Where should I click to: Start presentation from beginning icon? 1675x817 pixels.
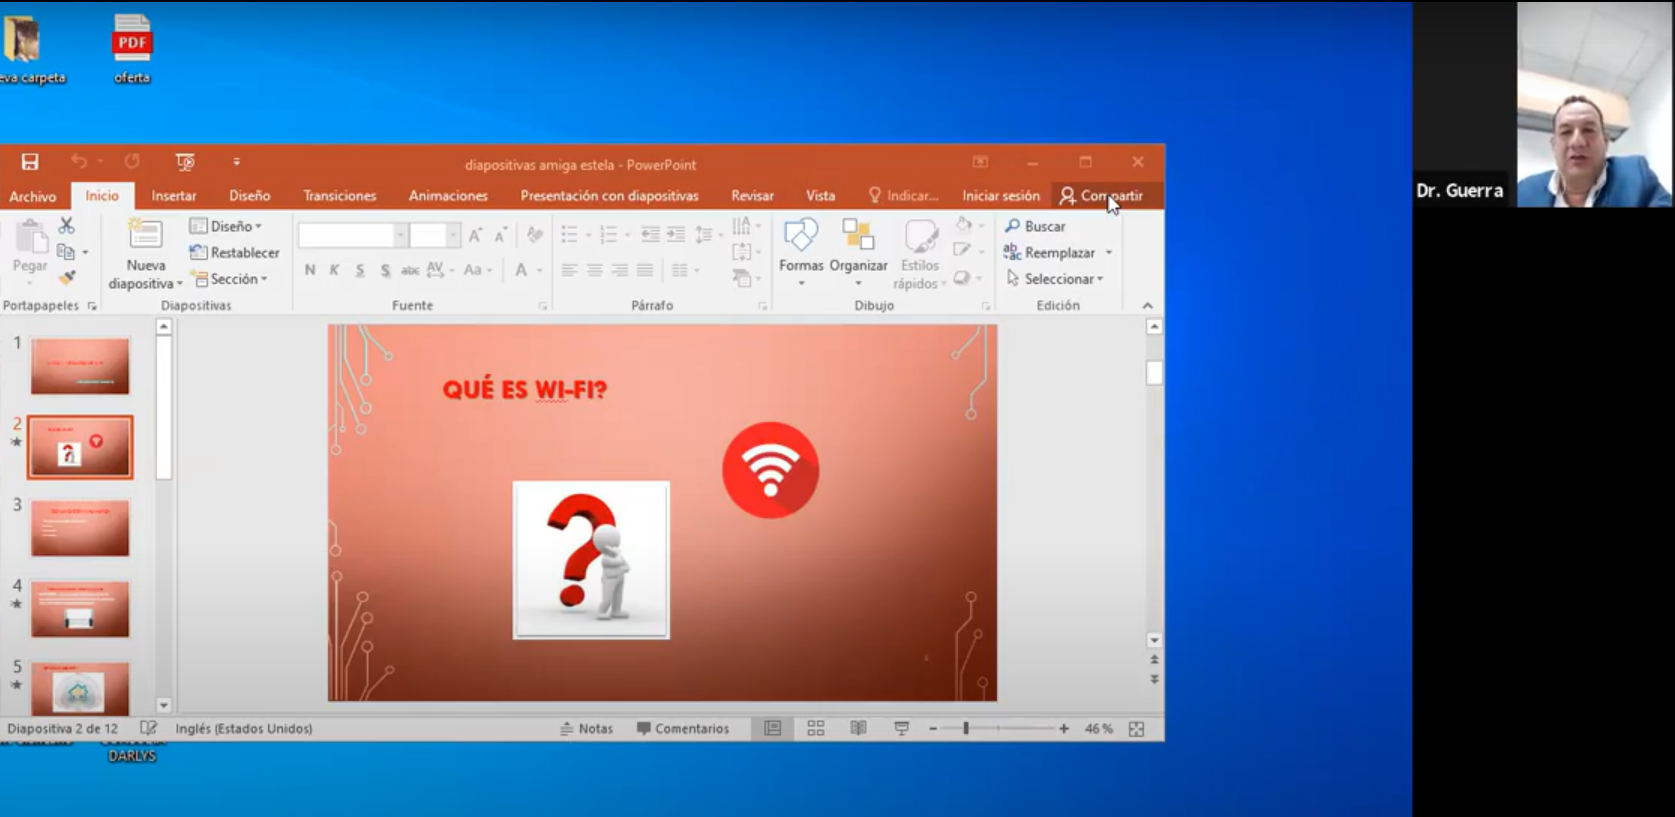(185, 162)
